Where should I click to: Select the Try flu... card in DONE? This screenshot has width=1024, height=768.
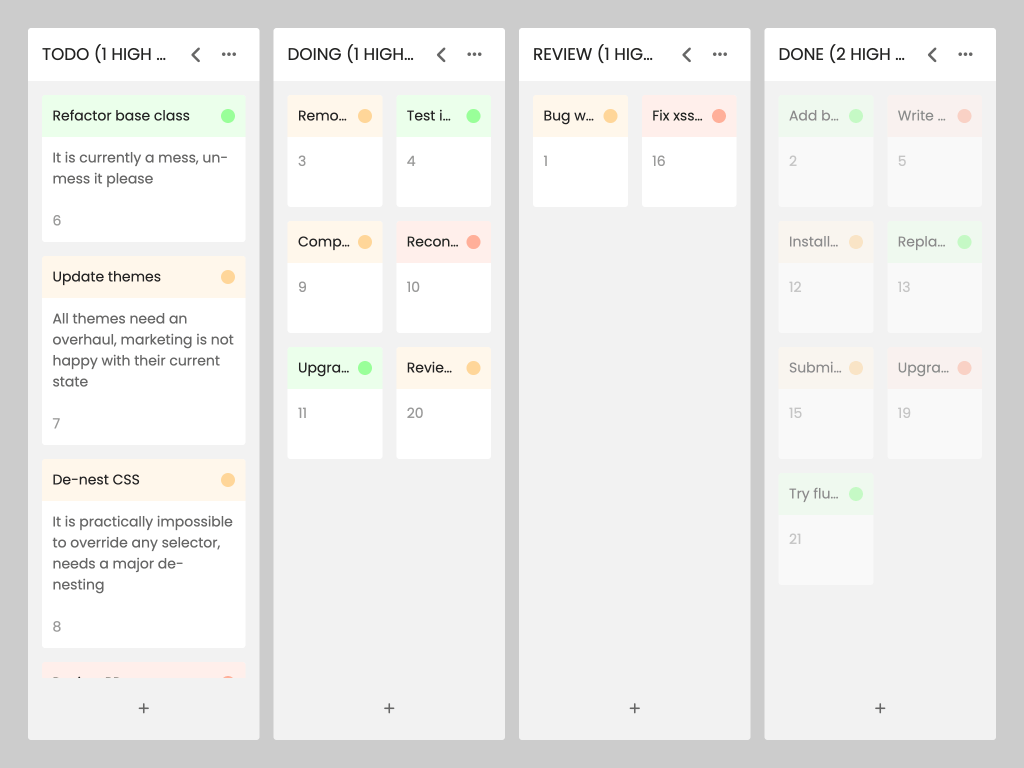click(x=826, y=529)
